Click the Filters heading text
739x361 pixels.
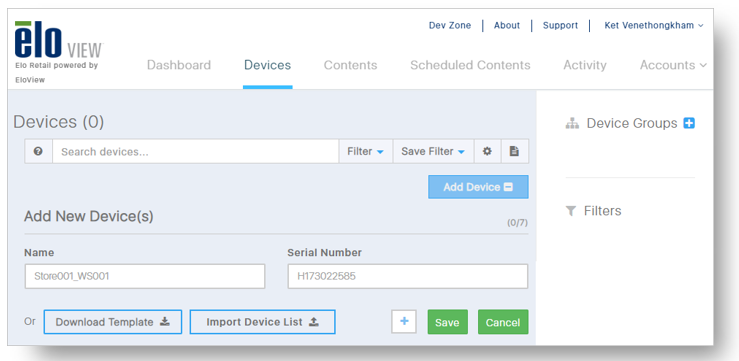pyautogui.click(x=602, y=211)
